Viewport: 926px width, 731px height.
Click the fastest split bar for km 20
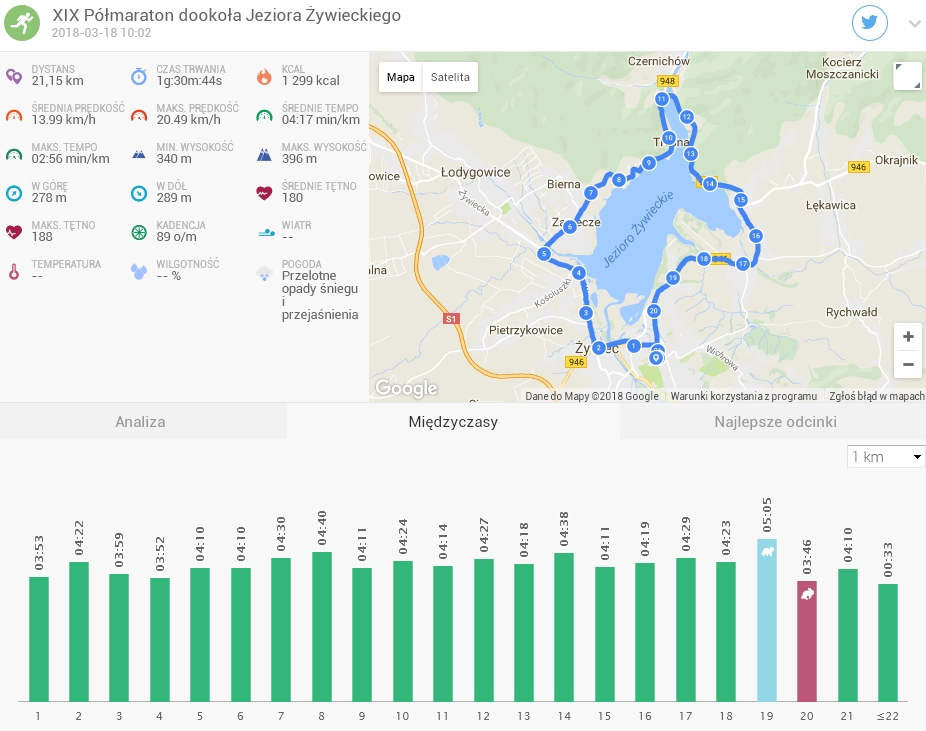pyautogui.click(x=807, y=640)
